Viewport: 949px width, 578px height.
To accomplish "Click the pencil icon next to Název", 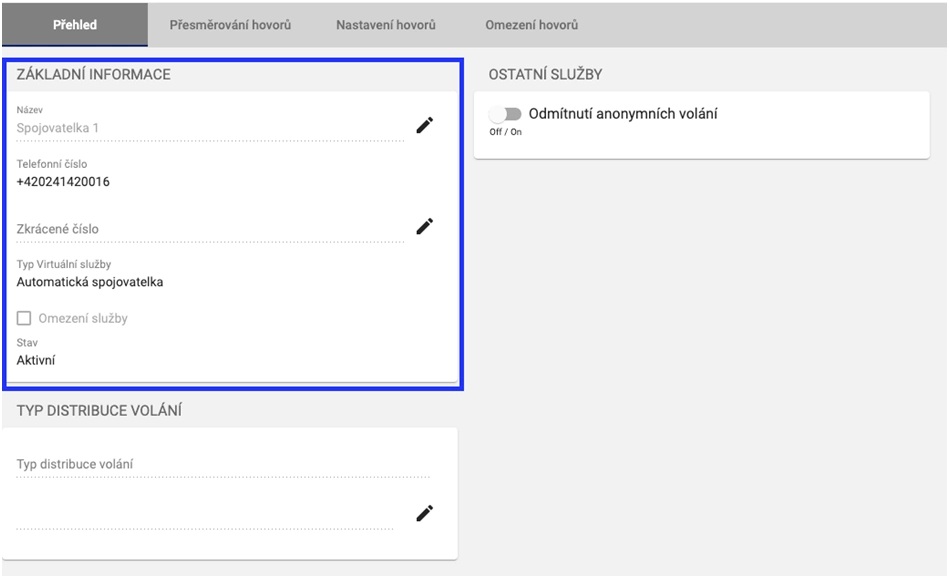I will tap(425, 125).
